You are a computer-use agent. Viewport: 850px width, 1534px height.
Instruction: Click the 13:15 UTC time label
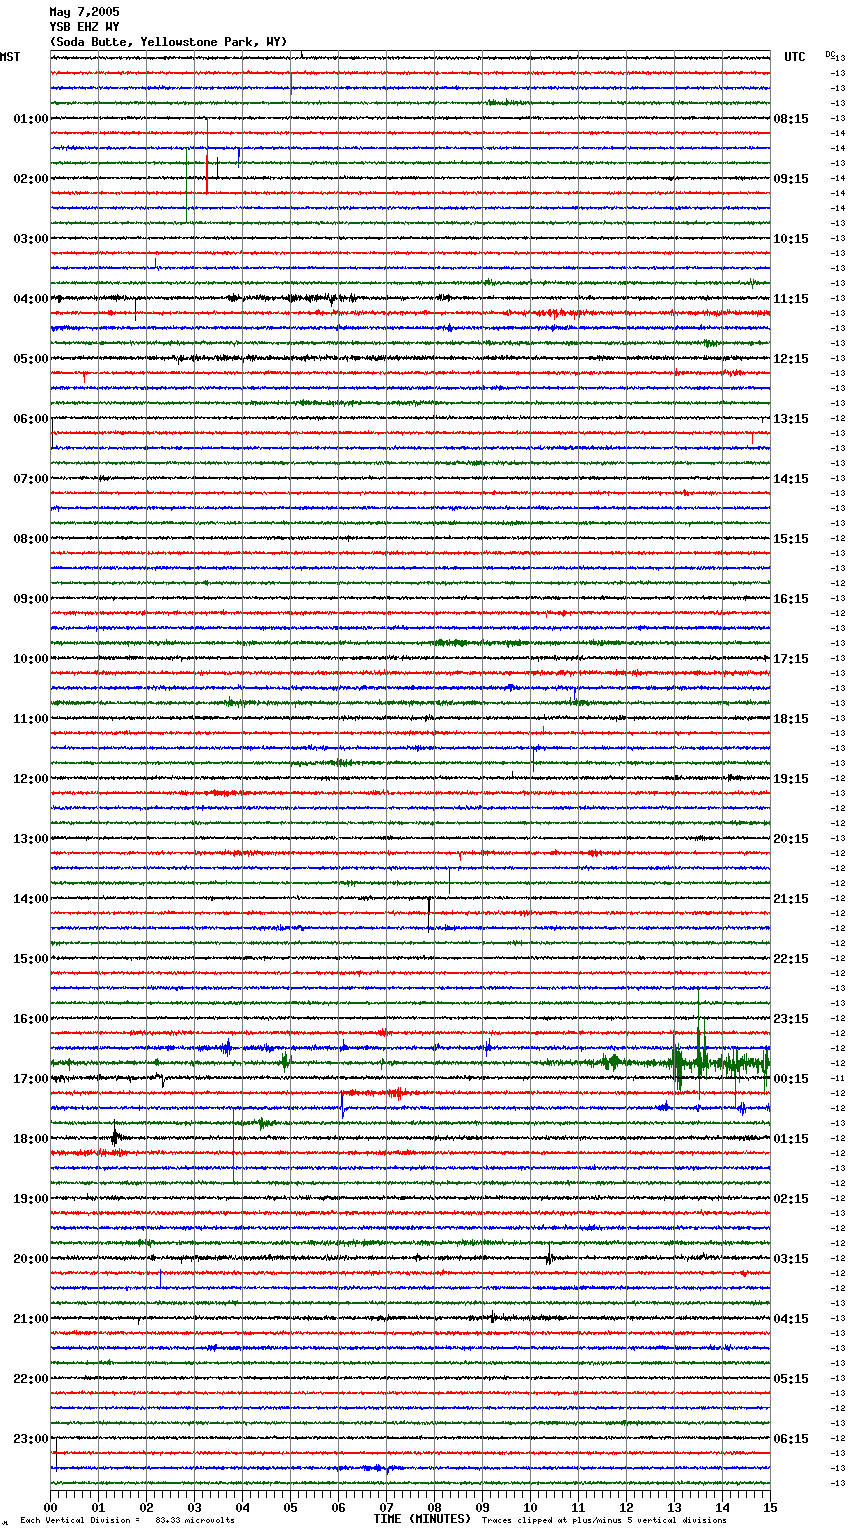[791, 419]
